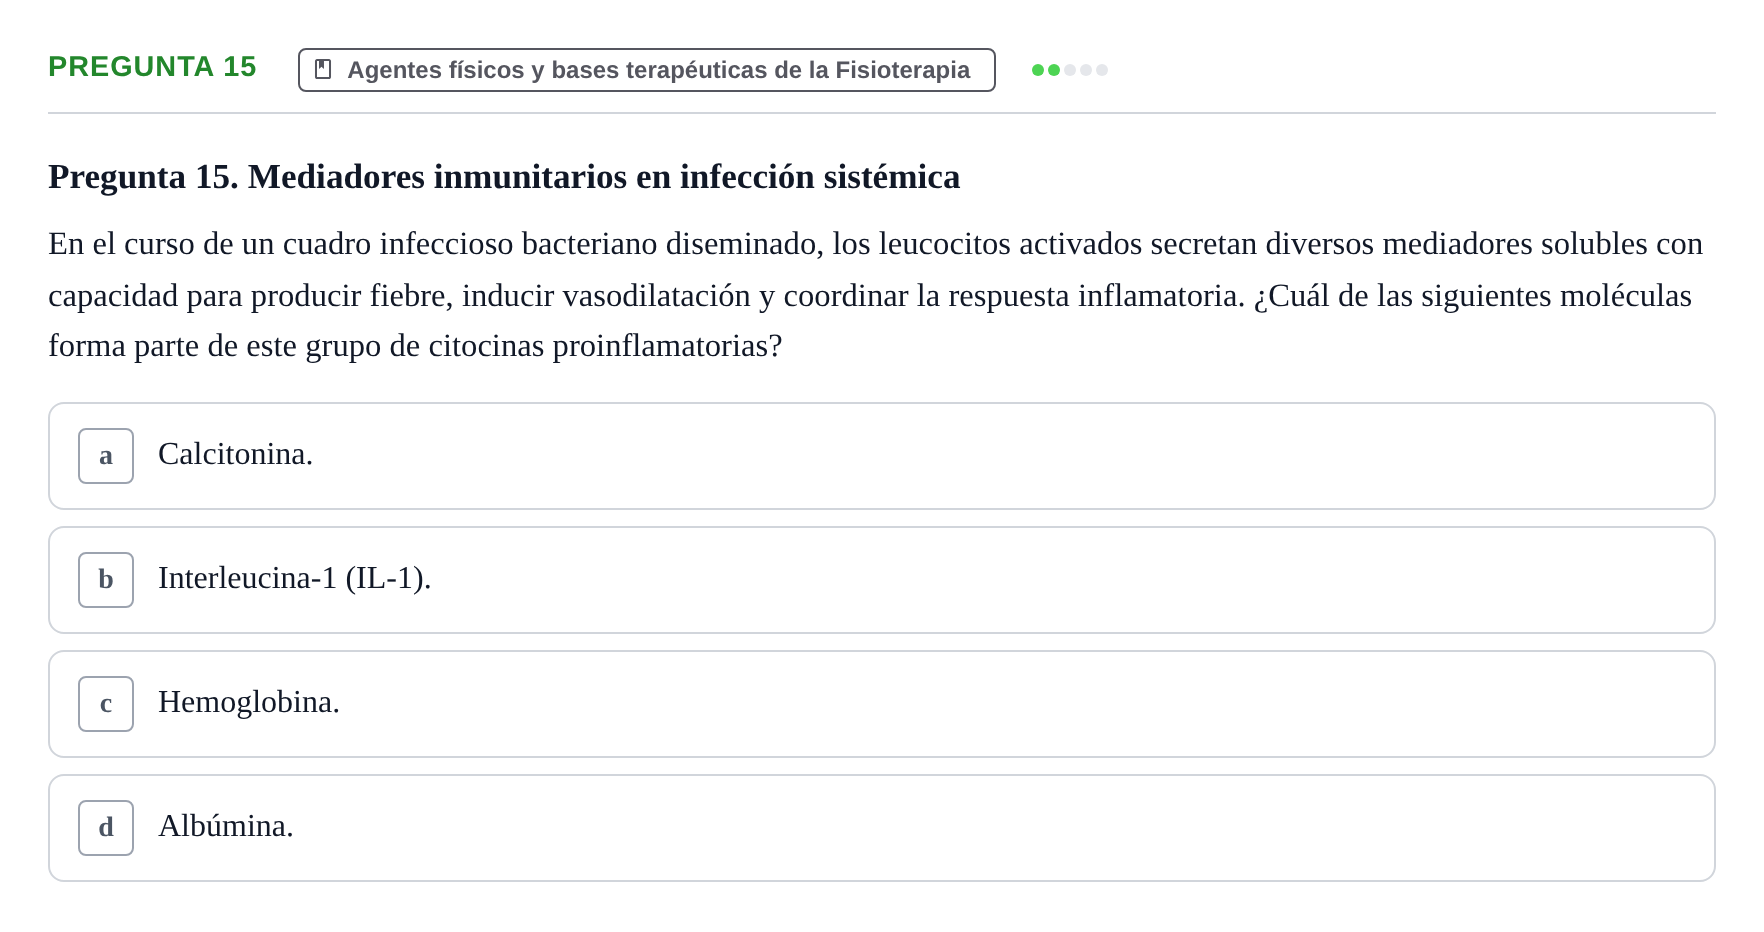Viewport: 1764px width, 932px height.
Task: Click the Calcitonina answer text
Action: [x=235, y=454]
